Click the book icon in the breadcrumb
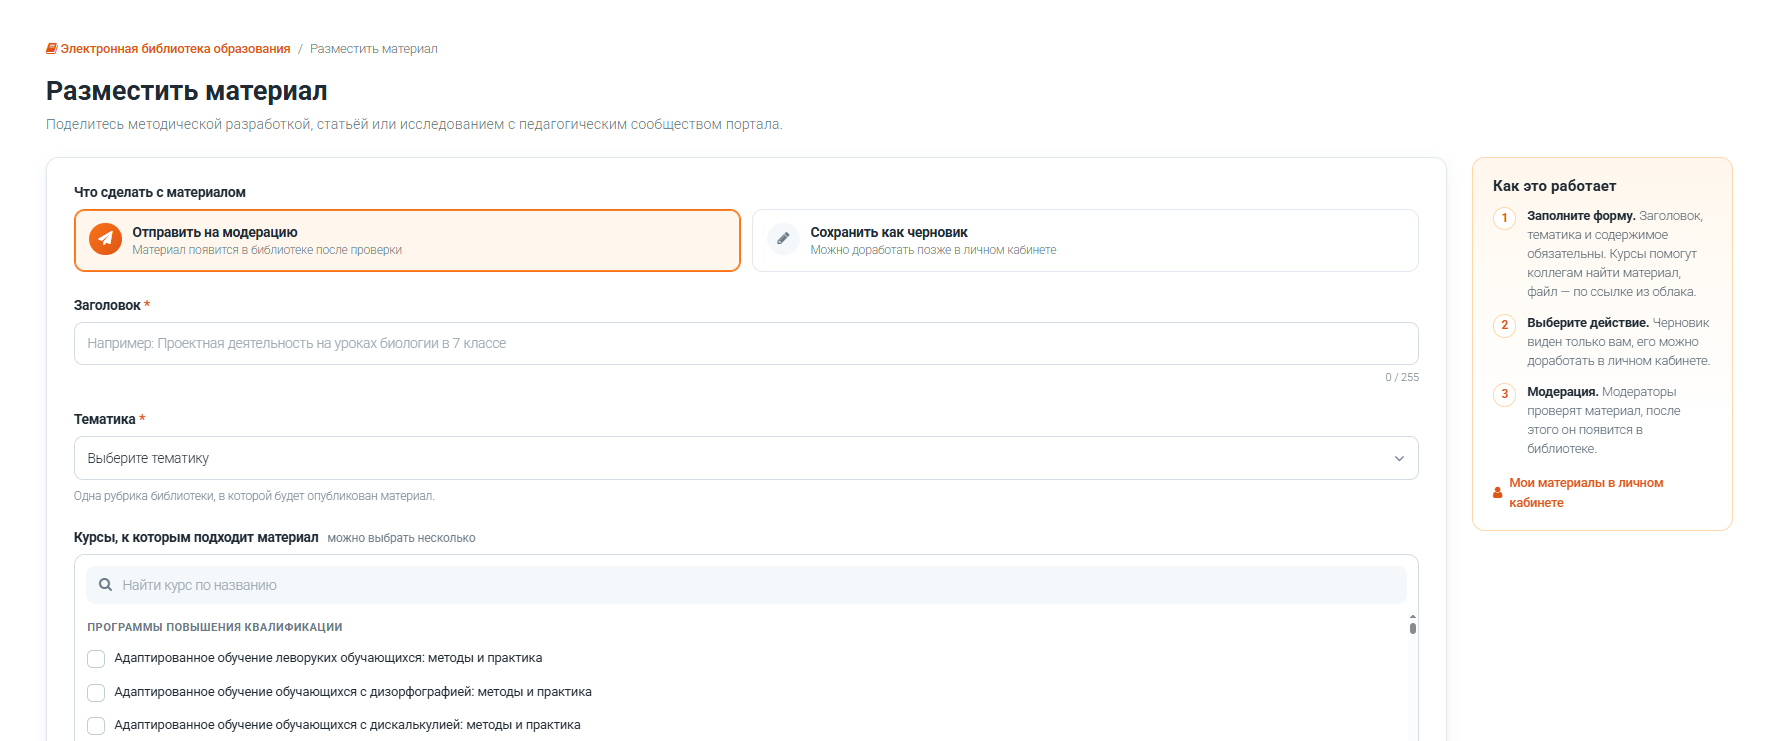The image size is (1779, 741). tap(51, 49)
